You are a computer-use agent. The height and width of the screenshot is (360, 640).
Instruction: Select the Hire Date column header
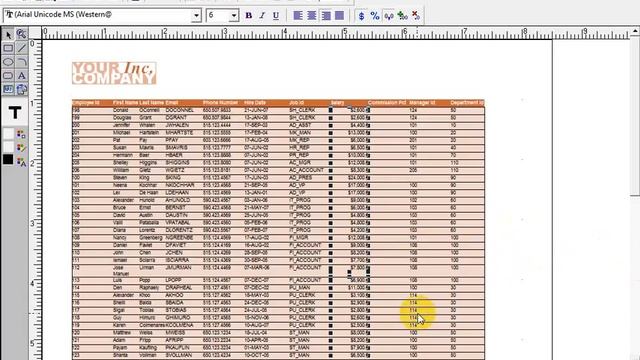pos(255,102)
